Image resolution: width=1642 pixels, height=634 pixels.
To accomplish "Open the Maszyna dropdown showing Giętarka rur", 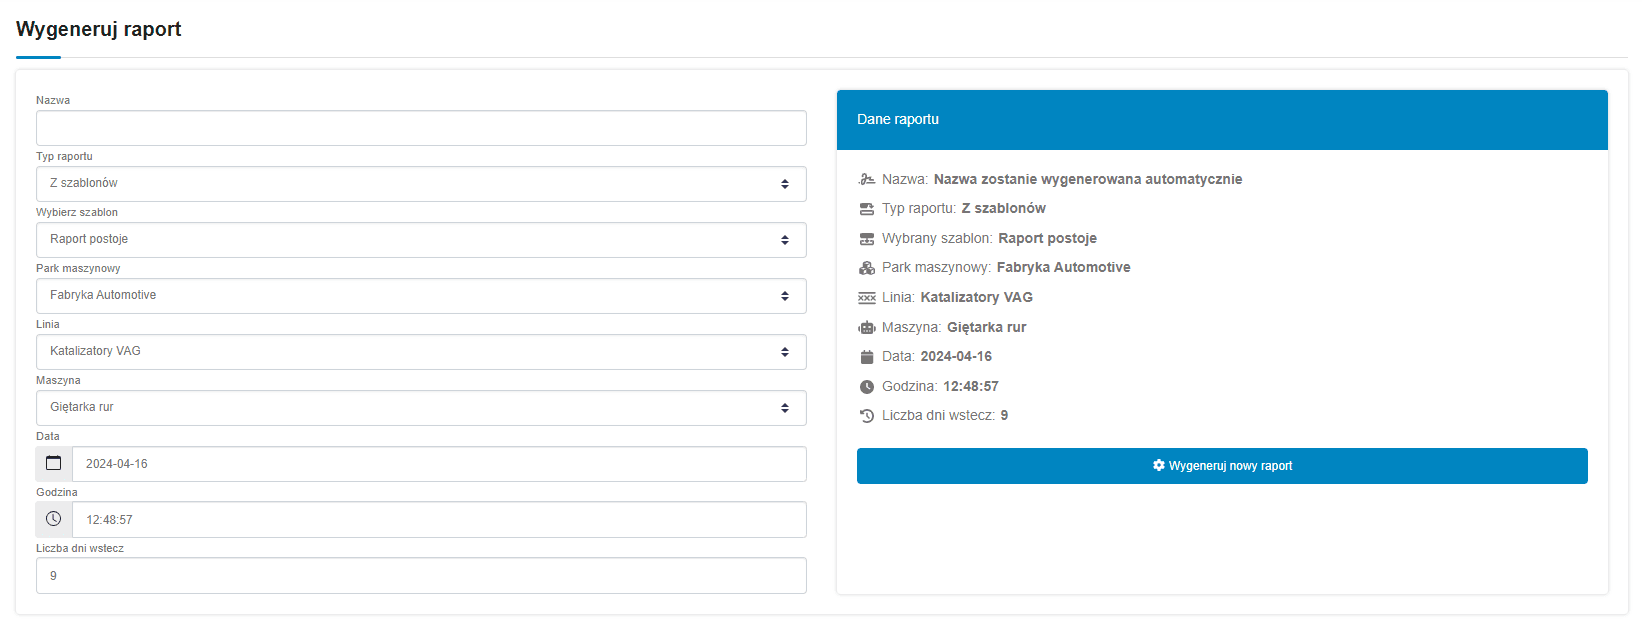I will [x=421, y=408].
